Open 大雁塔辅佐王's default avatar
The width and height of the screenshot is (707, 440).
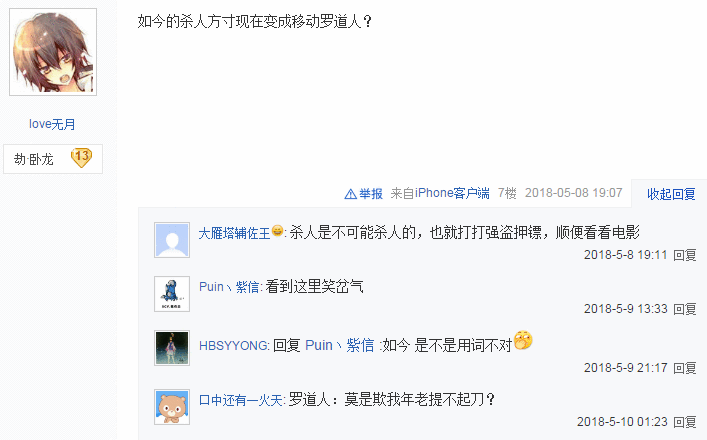(172, 240)
